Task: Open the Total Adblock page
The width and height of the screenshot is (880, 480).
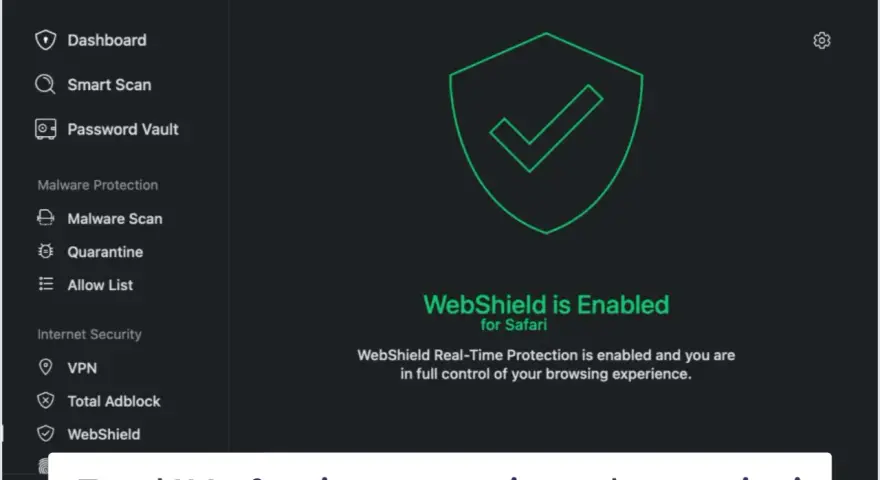Action: (x=114, y=401)
